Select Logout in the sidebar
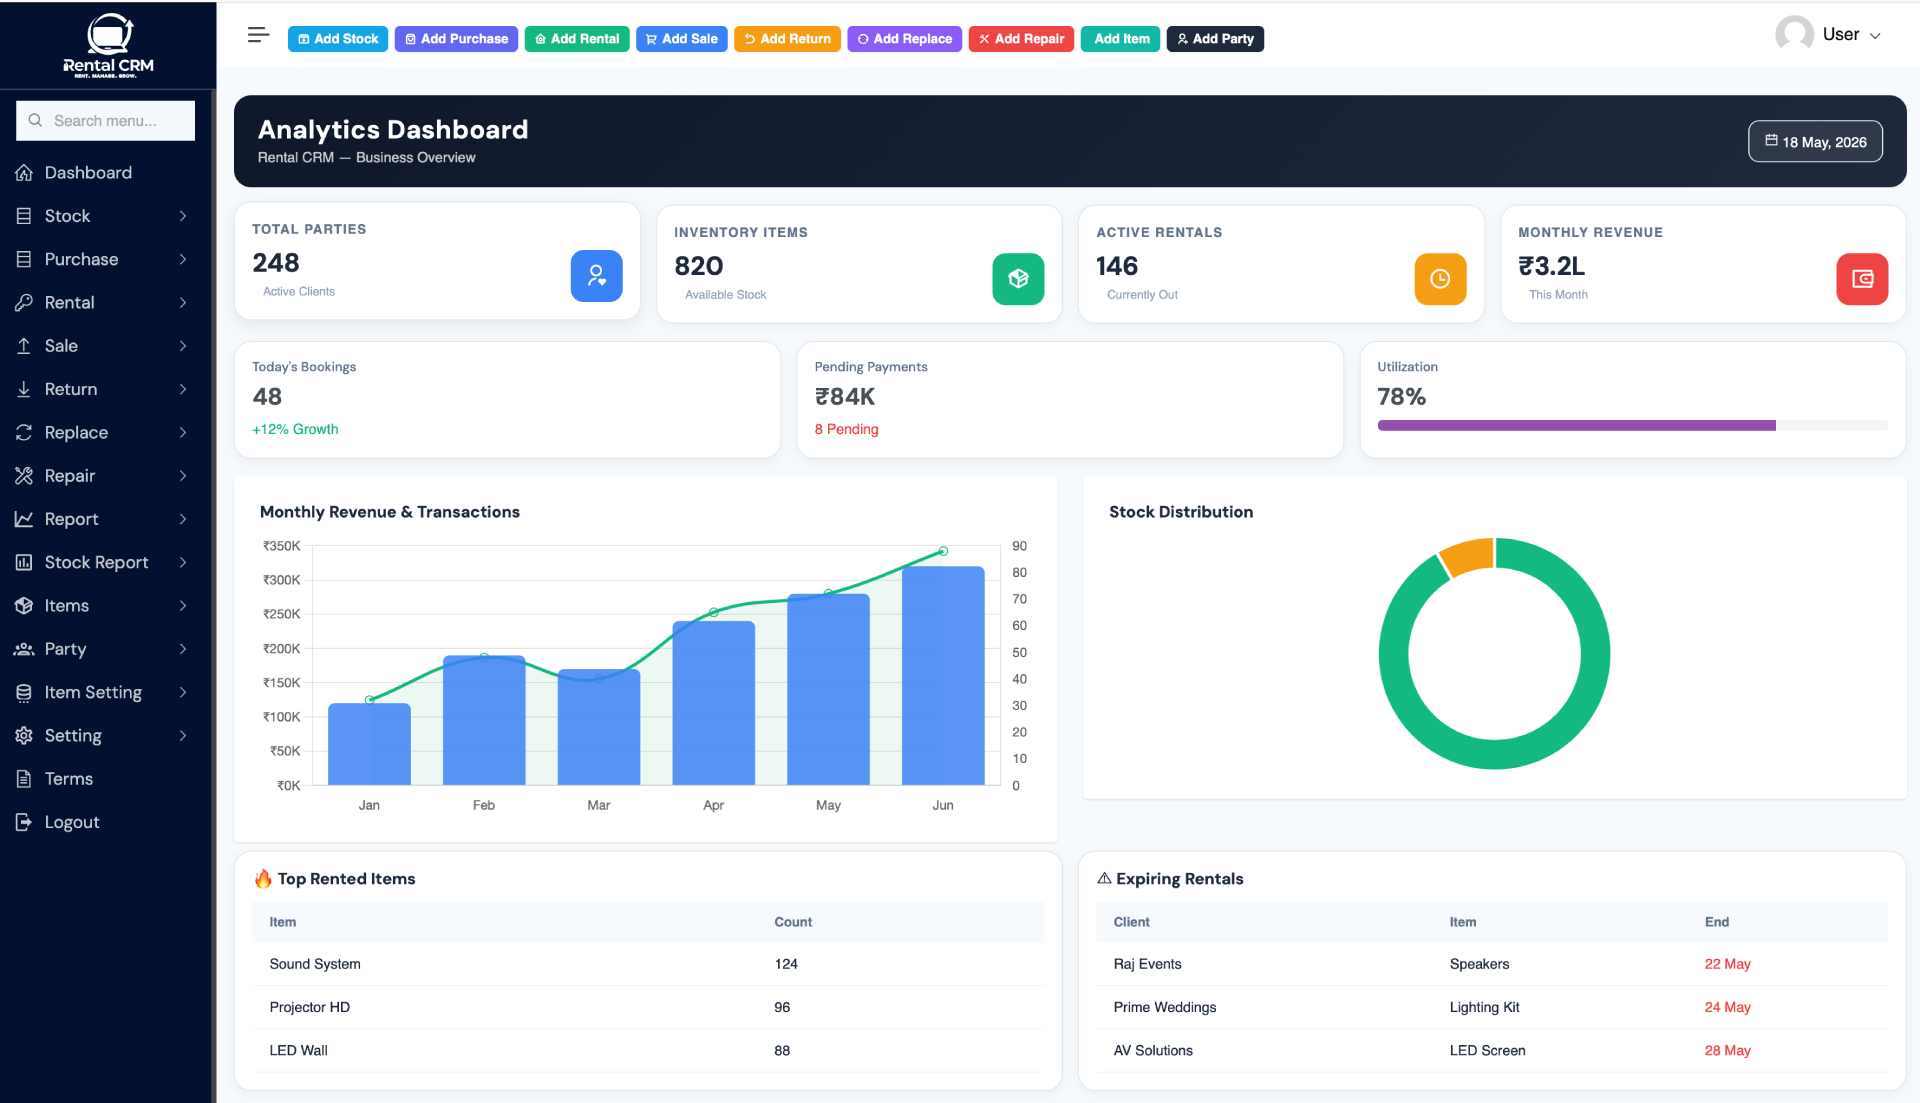The image size is (1920, 1103). point(105,822)
